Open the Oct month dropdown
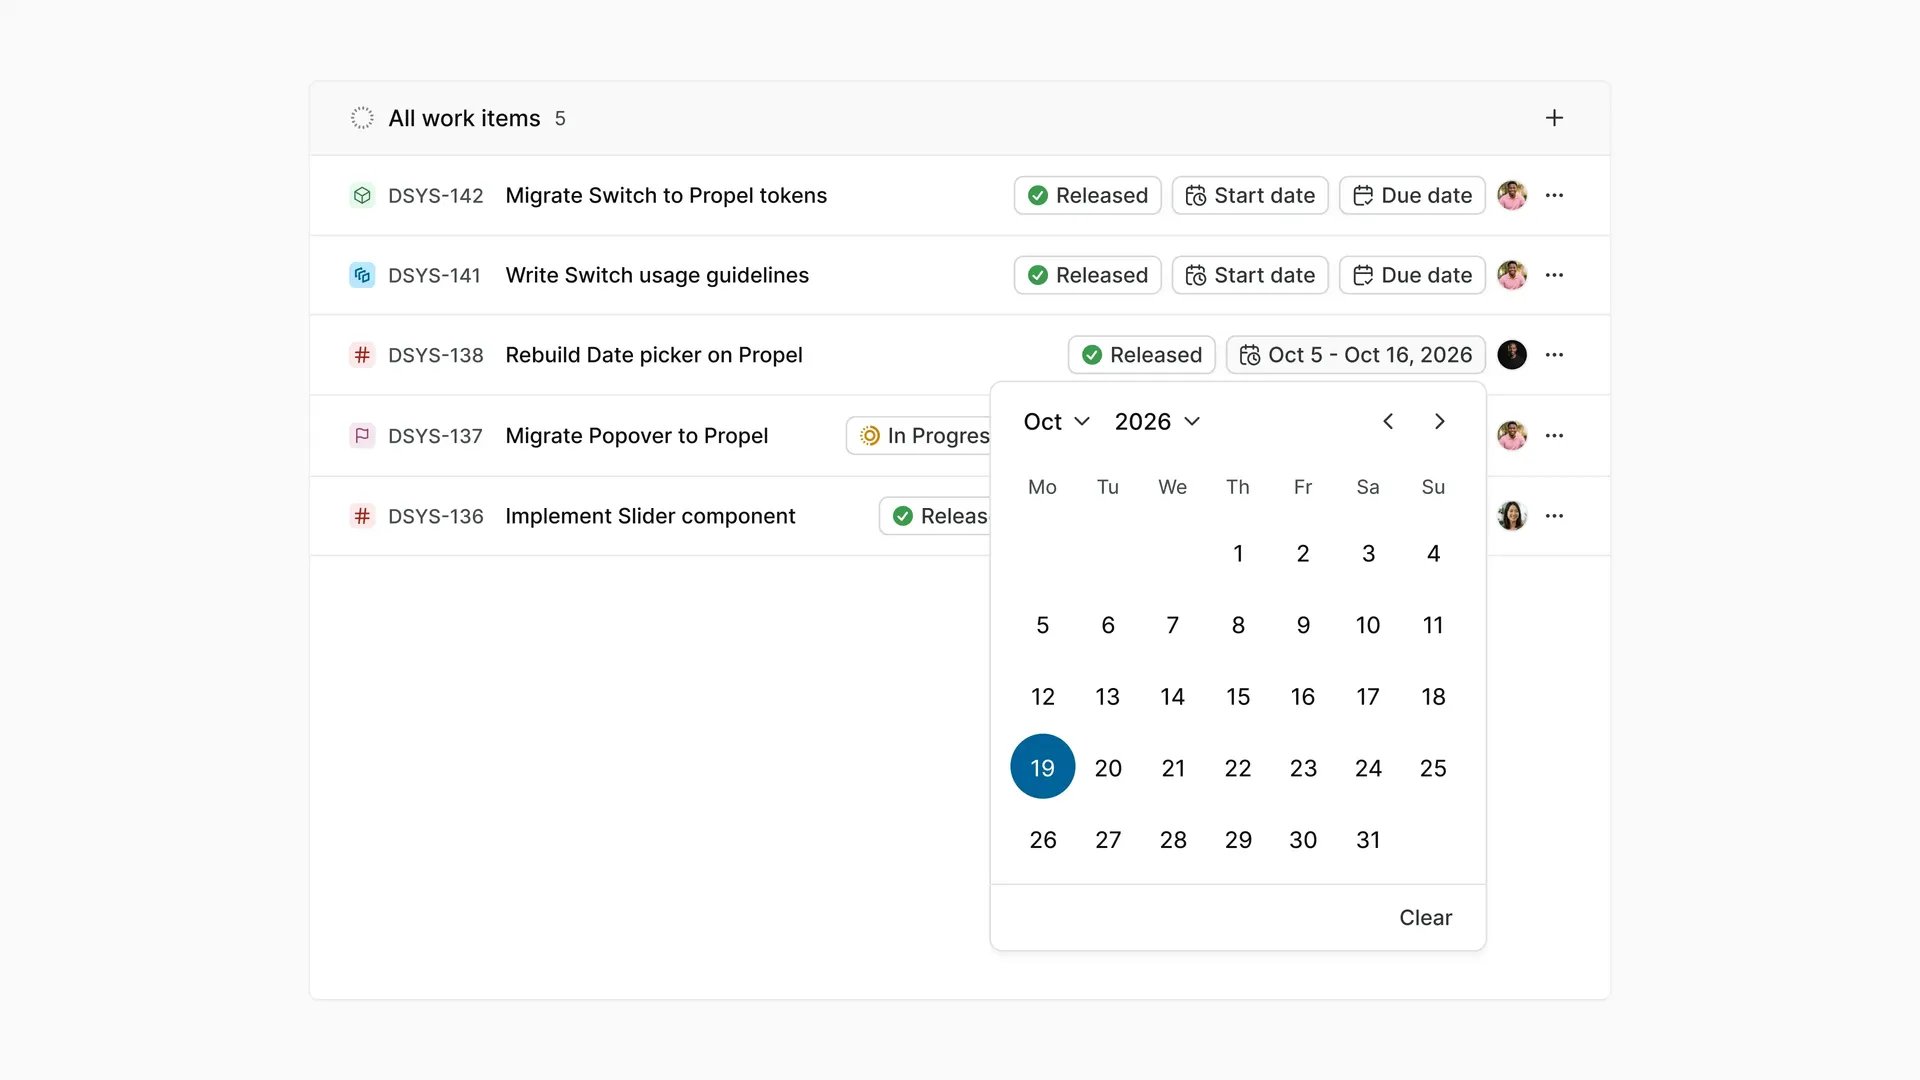The width and height of the screenshot is (1920, 1080). (x=1056, y=422)
